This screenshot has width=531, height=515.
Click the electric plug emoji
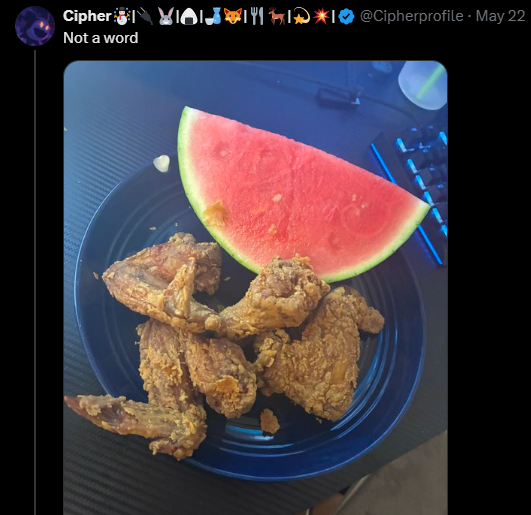point(145,16)
